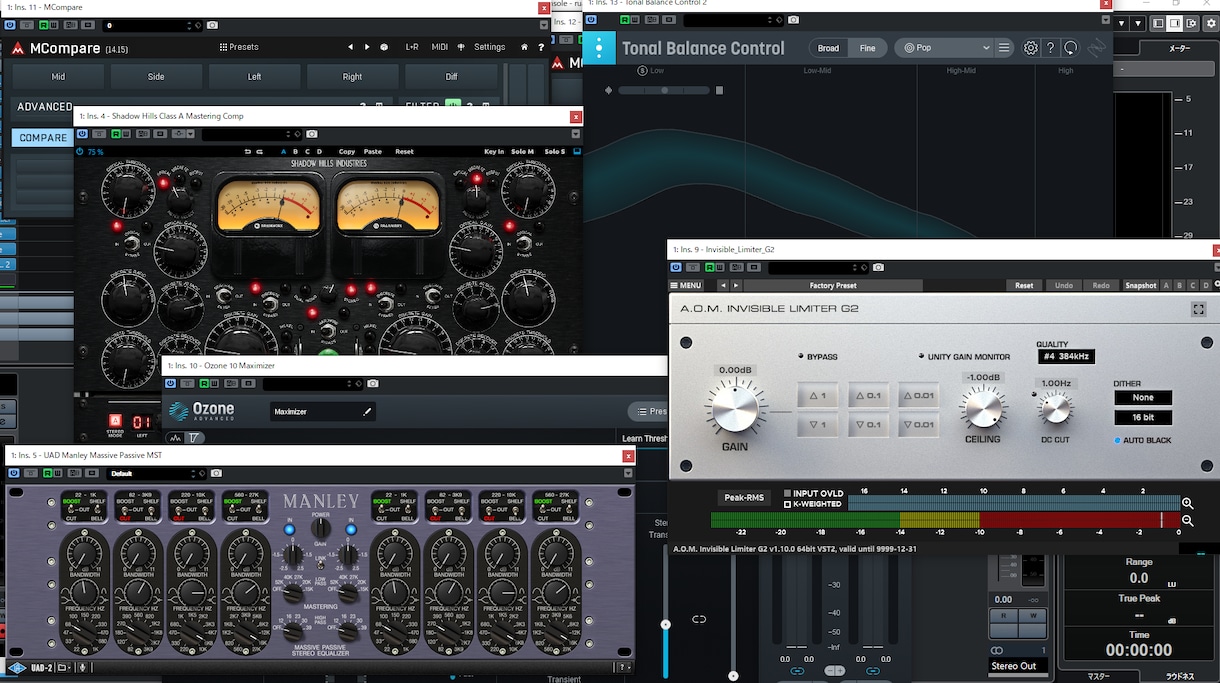The width and height of the screenshot is (1220, 683).
Task: Go to previous preset in MCompare
Action: [351, 47]
